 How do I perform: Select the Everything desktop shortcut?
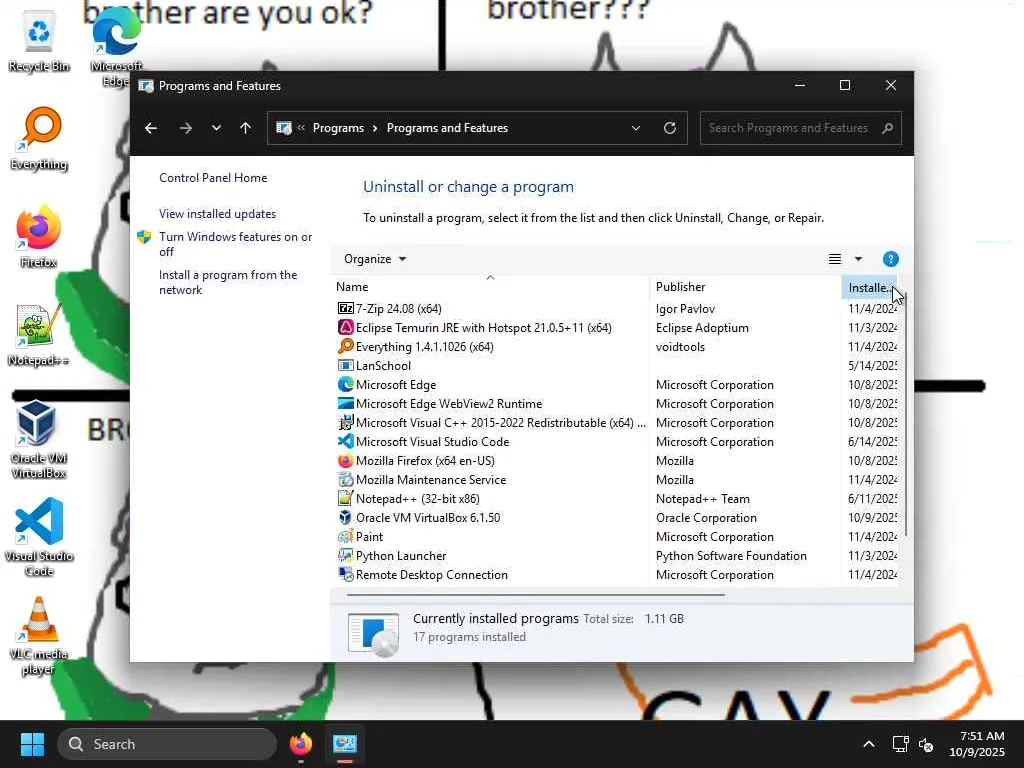[39, 138]
